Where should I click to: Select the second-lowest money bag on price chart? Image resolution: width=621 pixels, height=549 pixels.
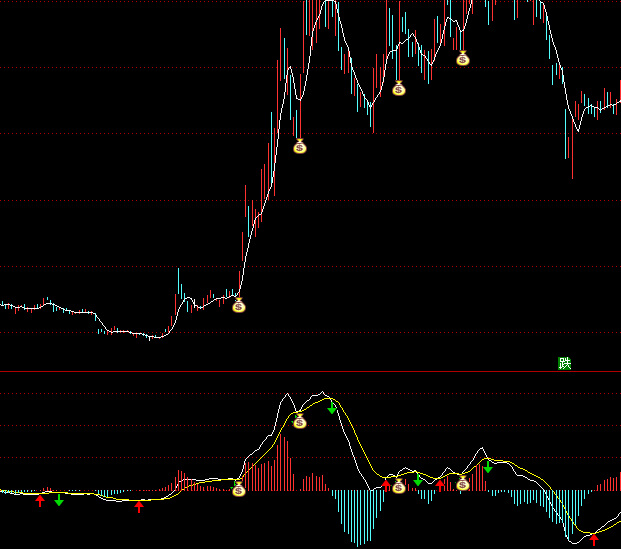pyautogui.click(x=299, y=147)
